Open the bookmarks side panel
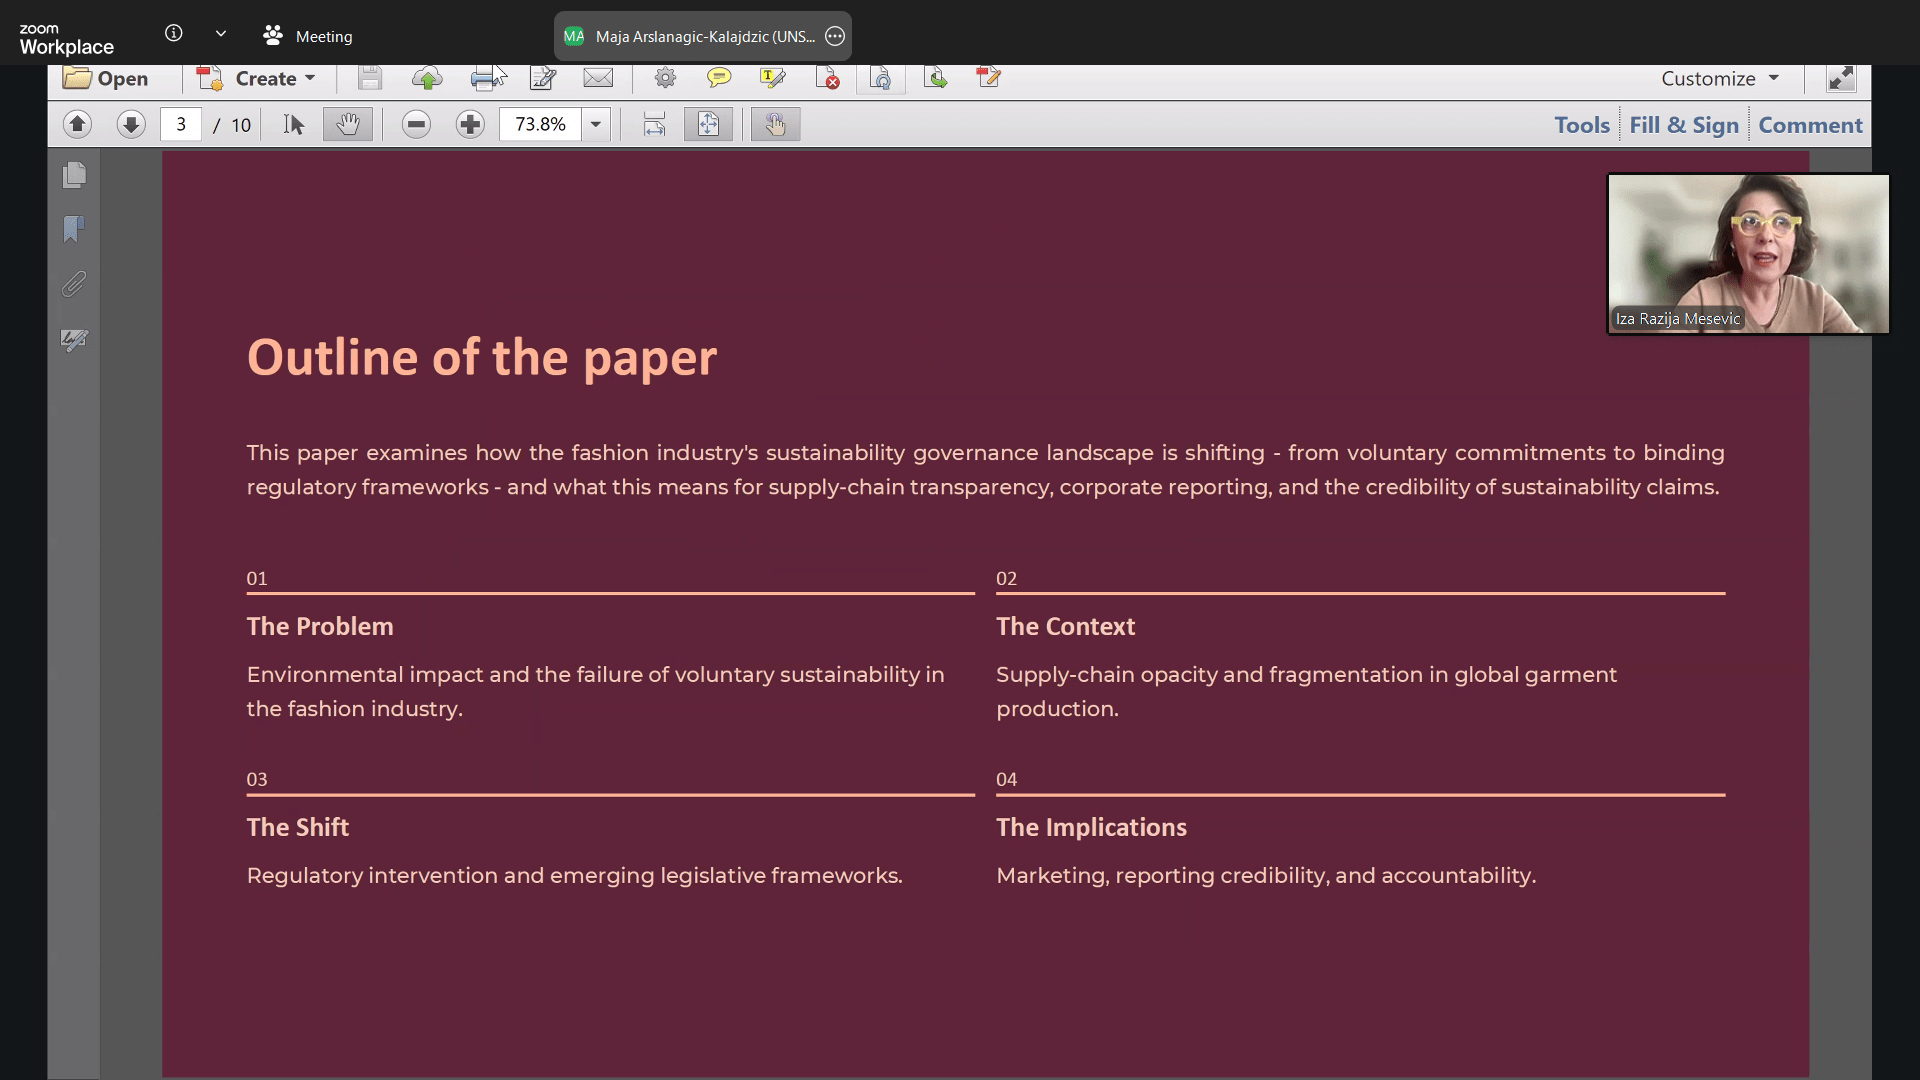 coord(74,229)
